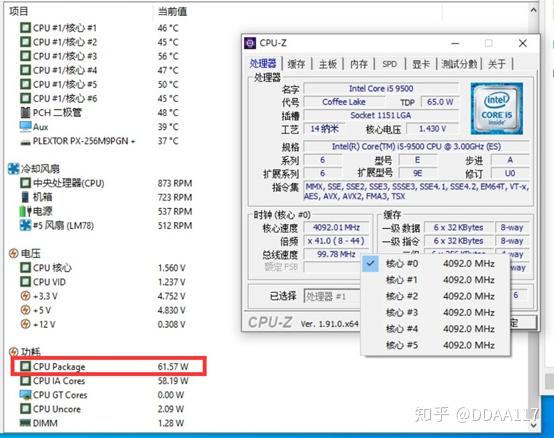The height and width of the screenshot is (438, 554).
Task: Click the 56 °C core #3 temperature
Action: [168, 56]
